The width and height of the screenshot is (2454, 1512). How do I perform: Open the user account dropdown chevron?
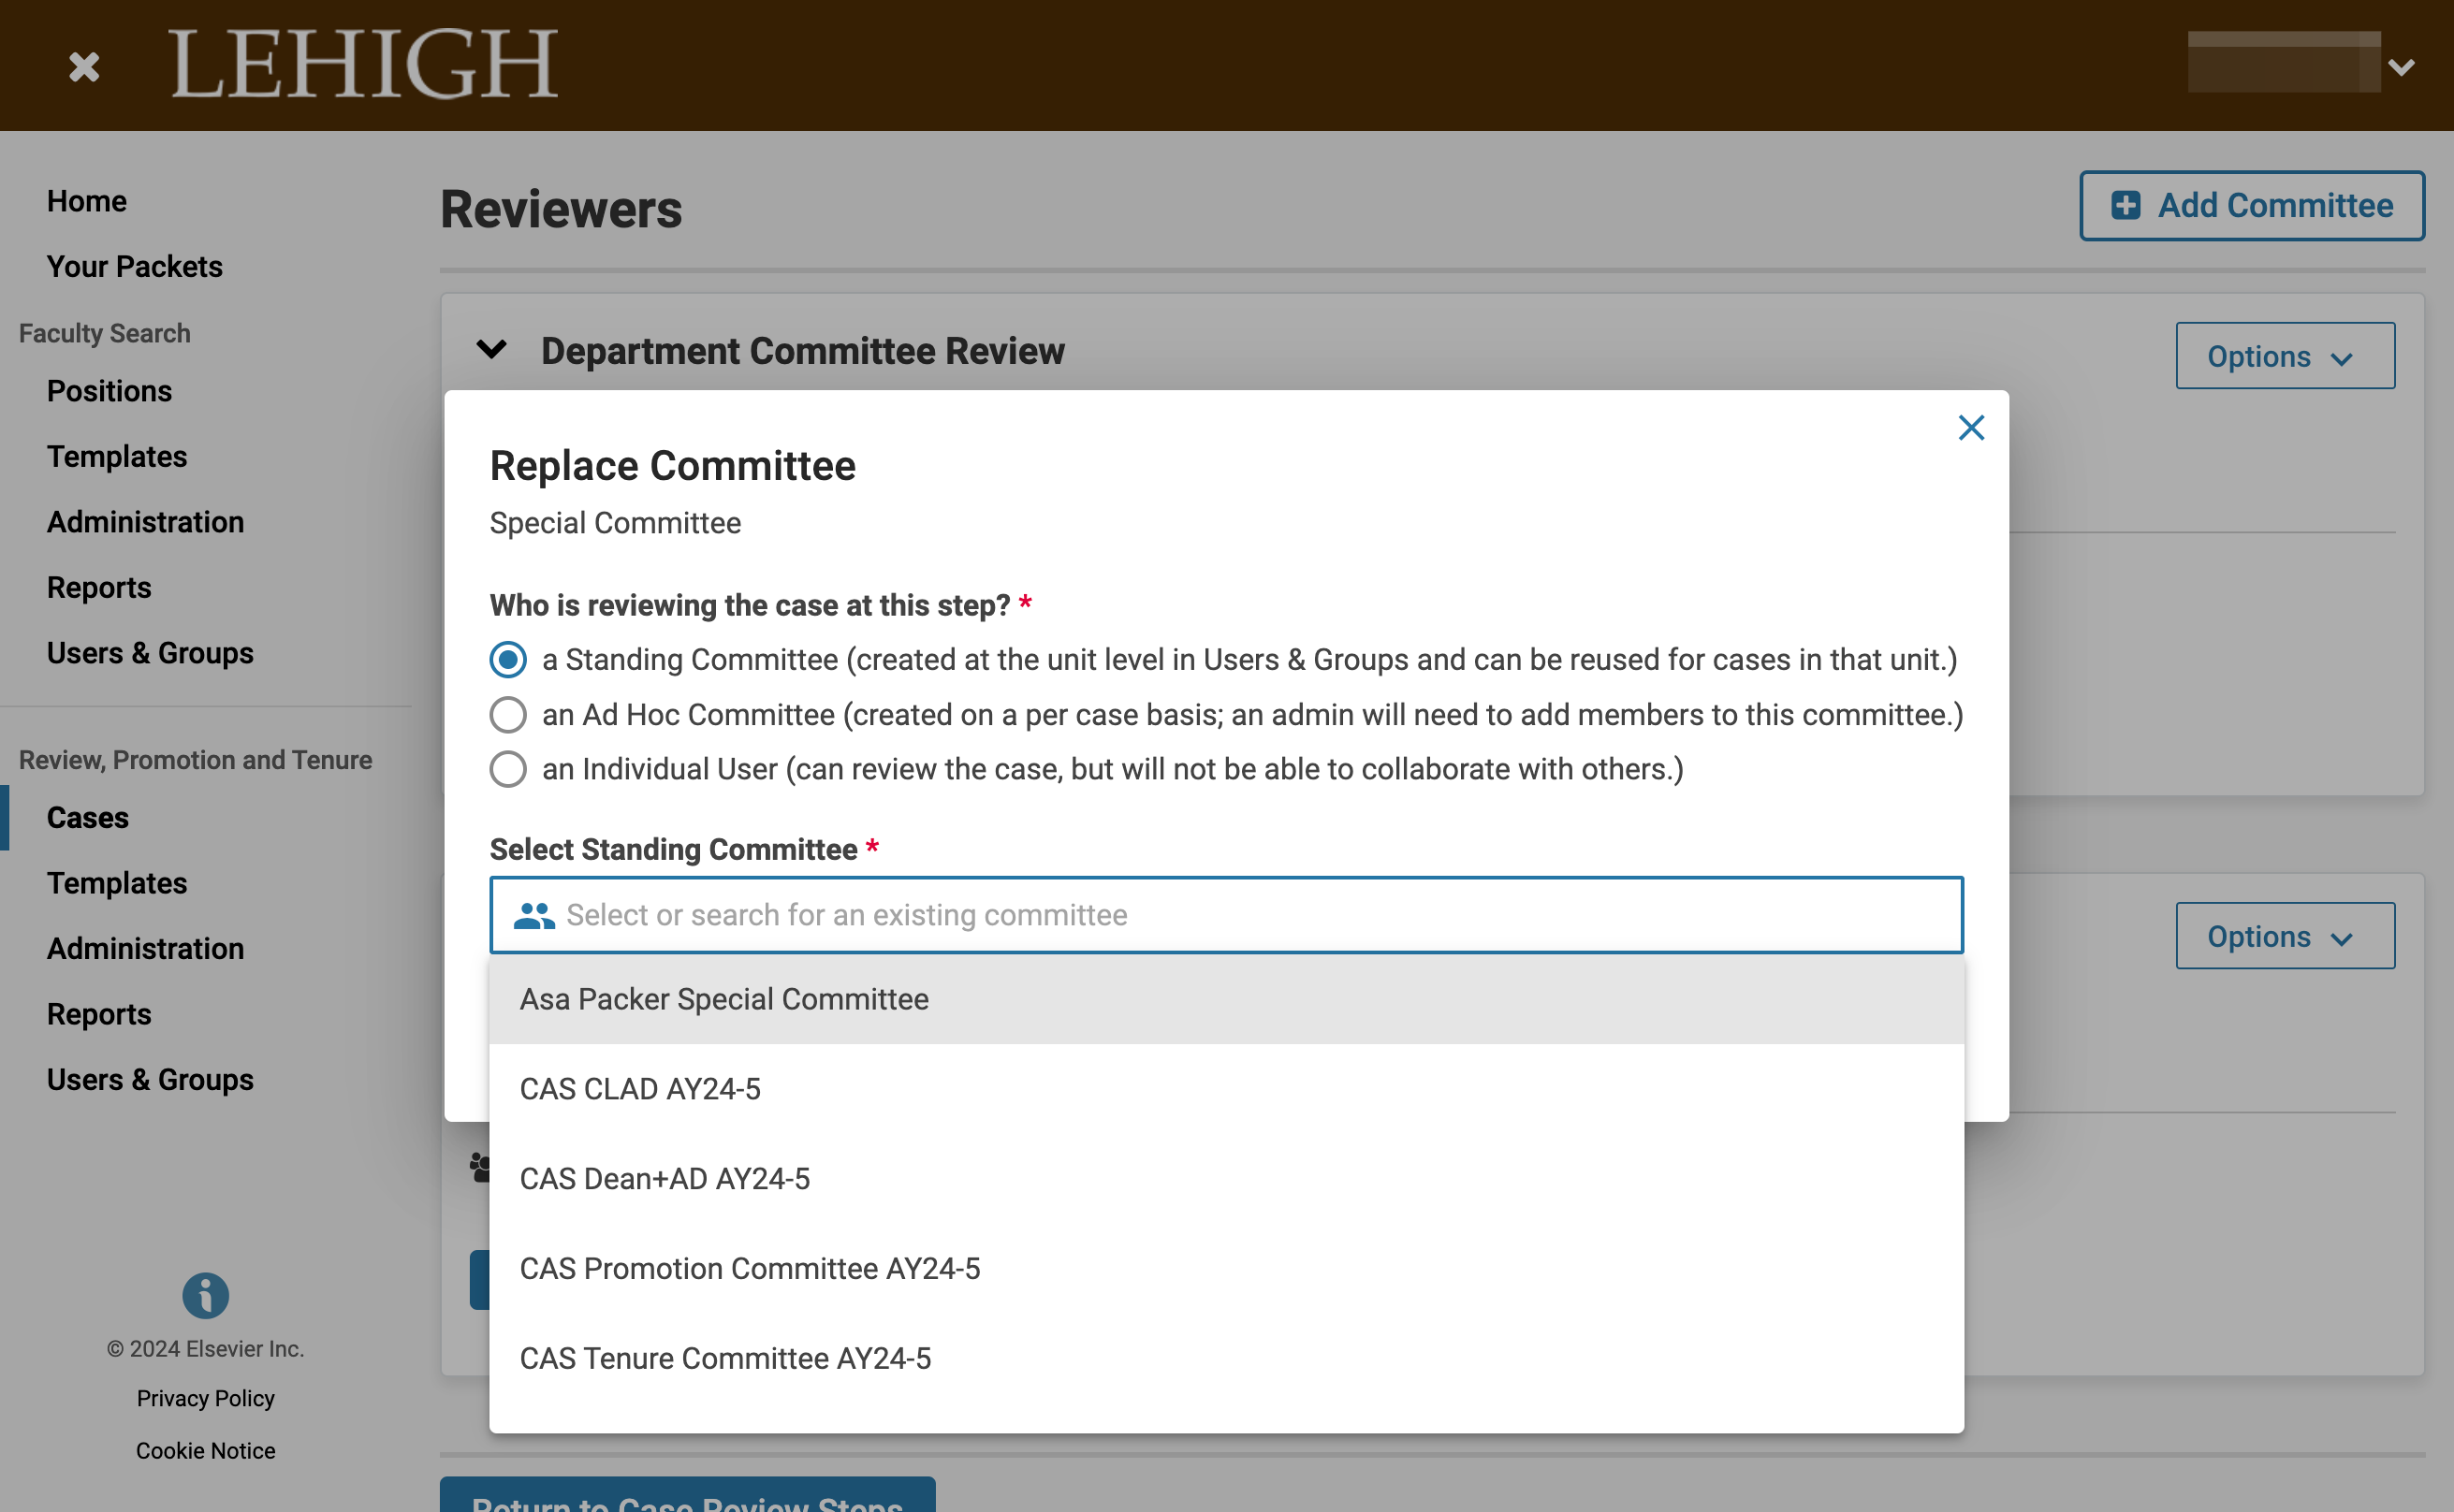point(2401,67)
